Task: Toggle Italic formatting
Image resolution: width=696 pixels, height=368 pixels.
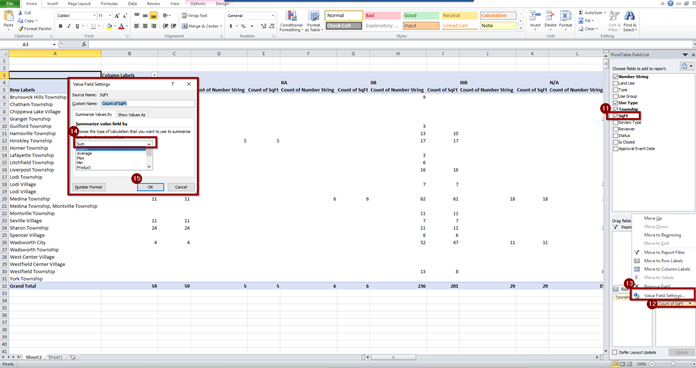Action: pyautogui.click(x=69, y=26)
